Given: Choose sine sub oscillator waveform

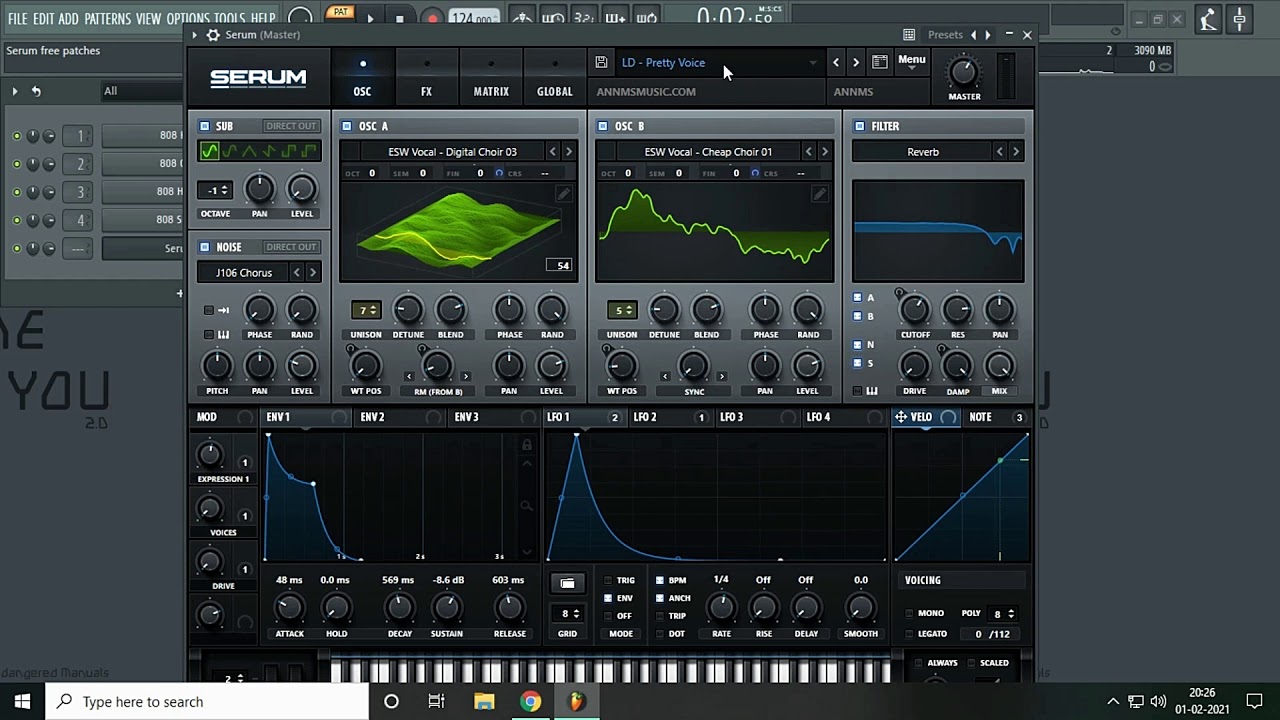Looking at the screenshot, I should (209, 152).
